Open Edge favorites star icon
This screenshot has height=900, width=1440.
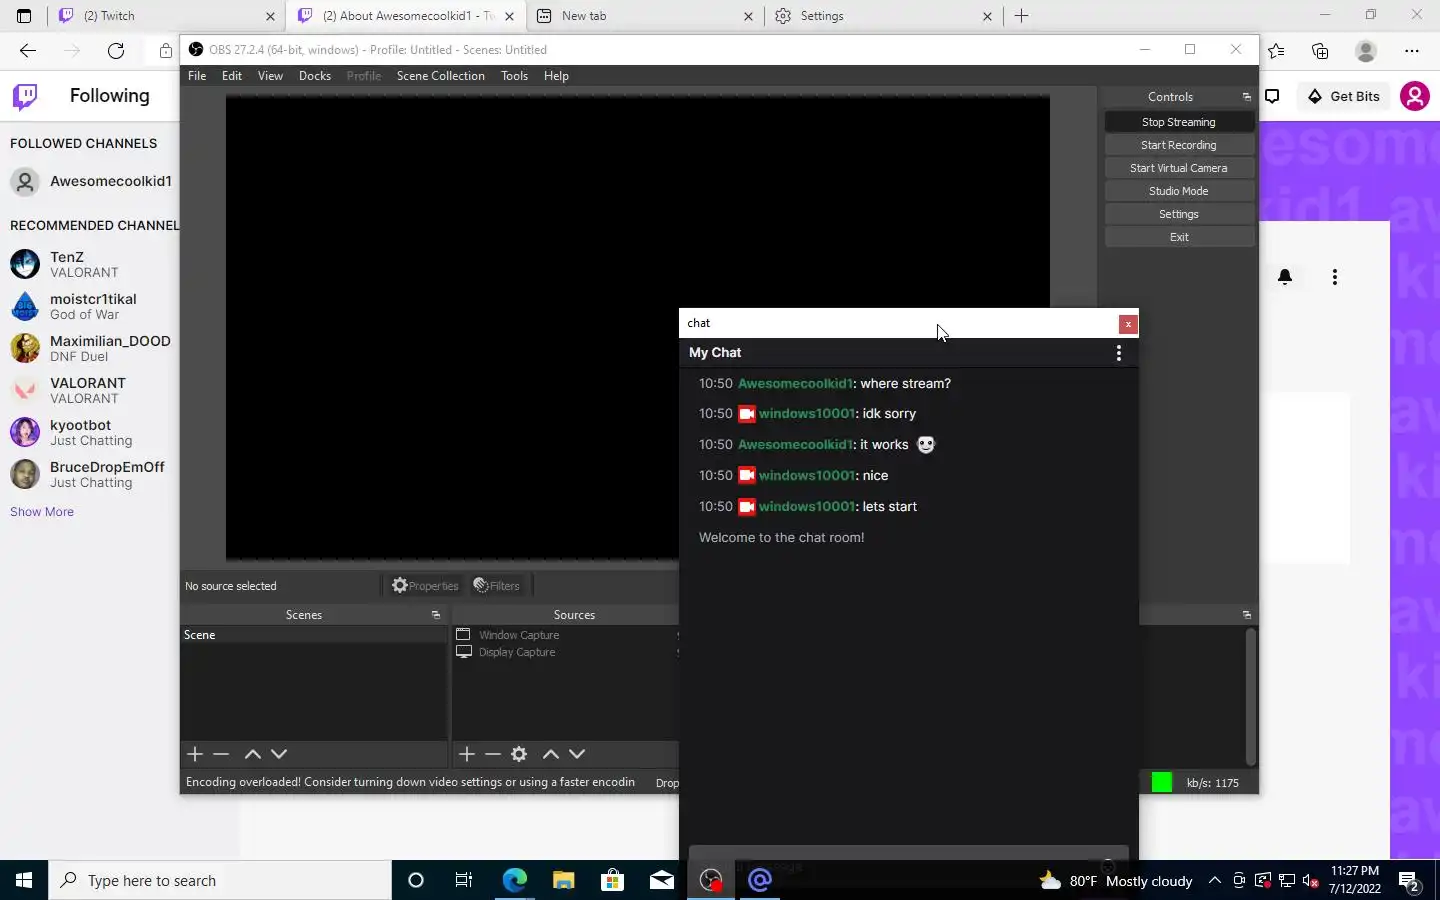[1276, 50]
